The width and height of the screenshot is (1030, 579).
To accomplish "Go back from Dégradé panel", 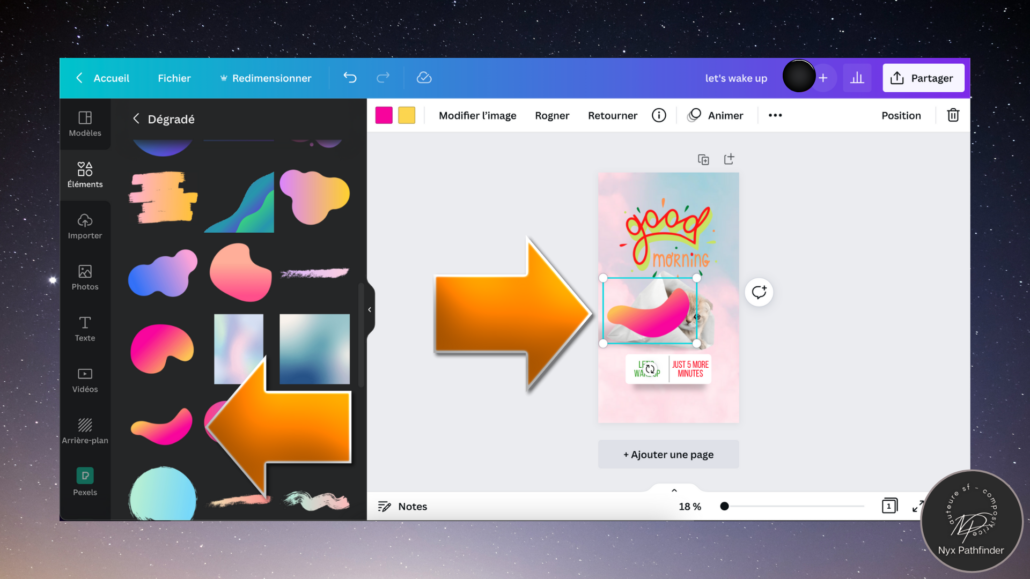I will pyautogui.click(x=136, y=119).
